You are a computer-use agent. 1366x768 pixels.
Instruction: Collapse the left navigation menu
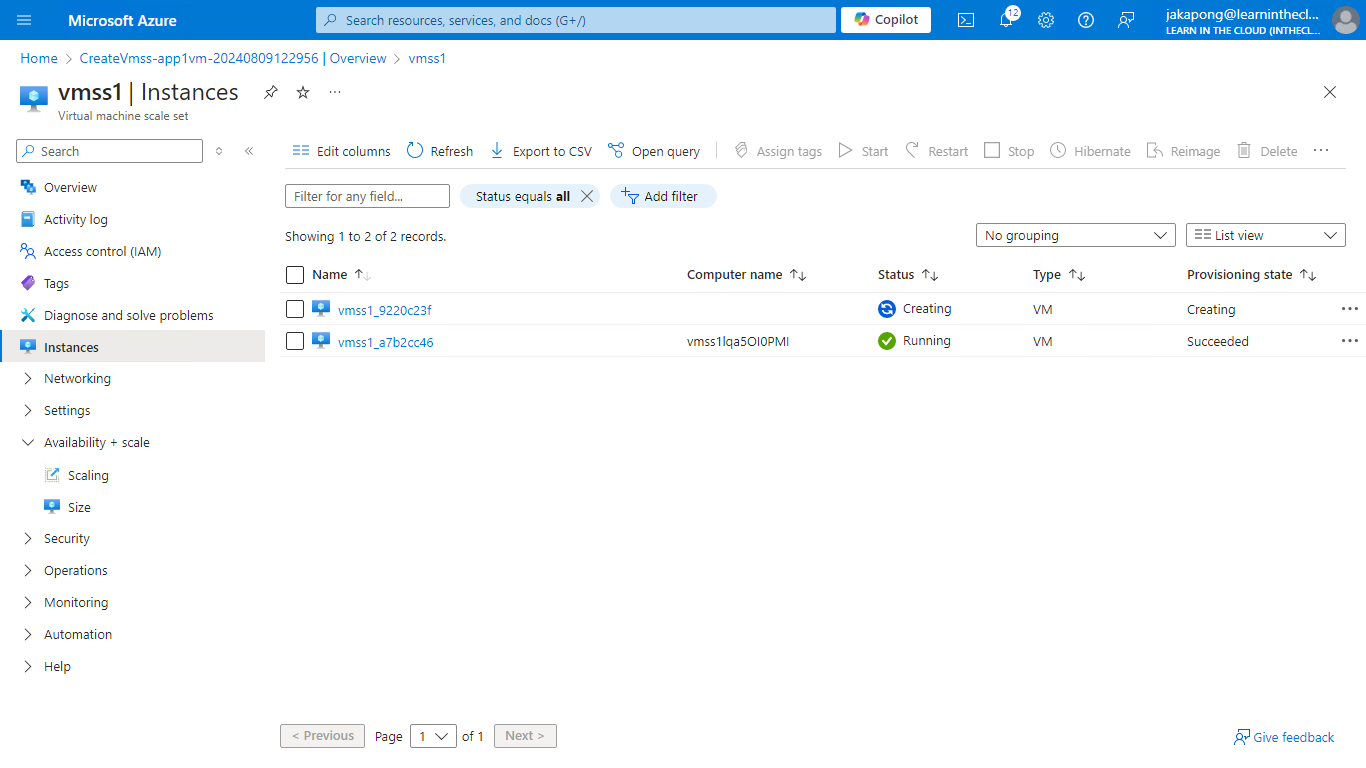(x=249, y=151)
